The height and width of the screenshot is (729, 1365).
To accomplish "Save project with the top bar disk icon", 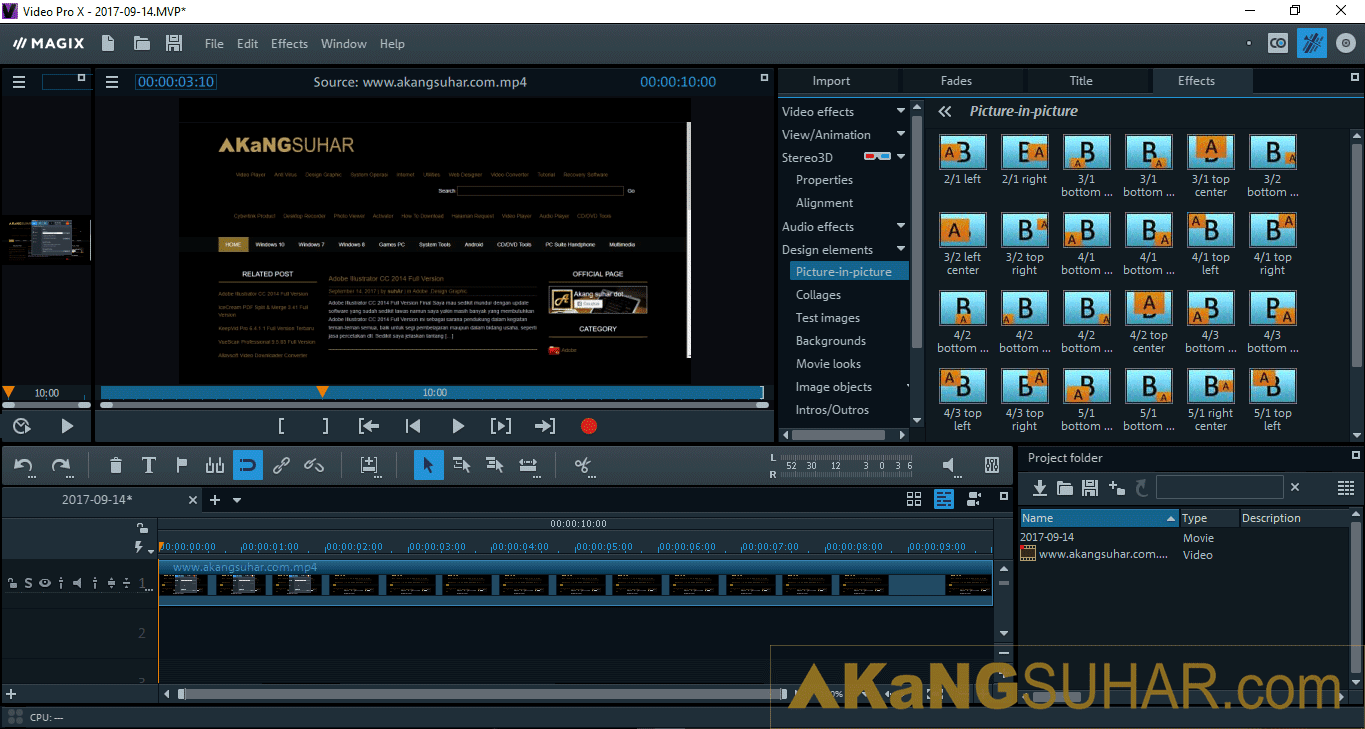I will tap(174, 43).
